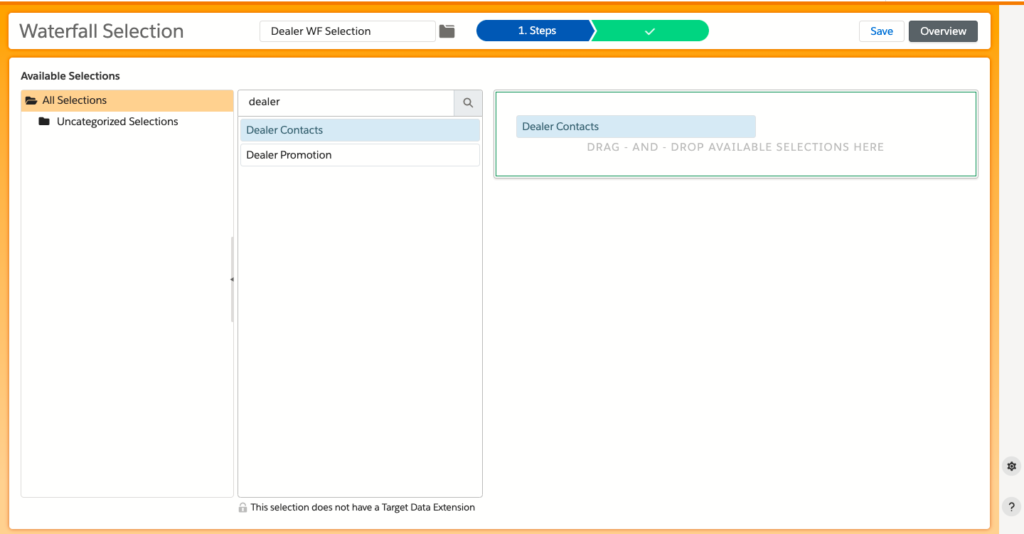Open the settings gear on right edge

click(1011, 467)
